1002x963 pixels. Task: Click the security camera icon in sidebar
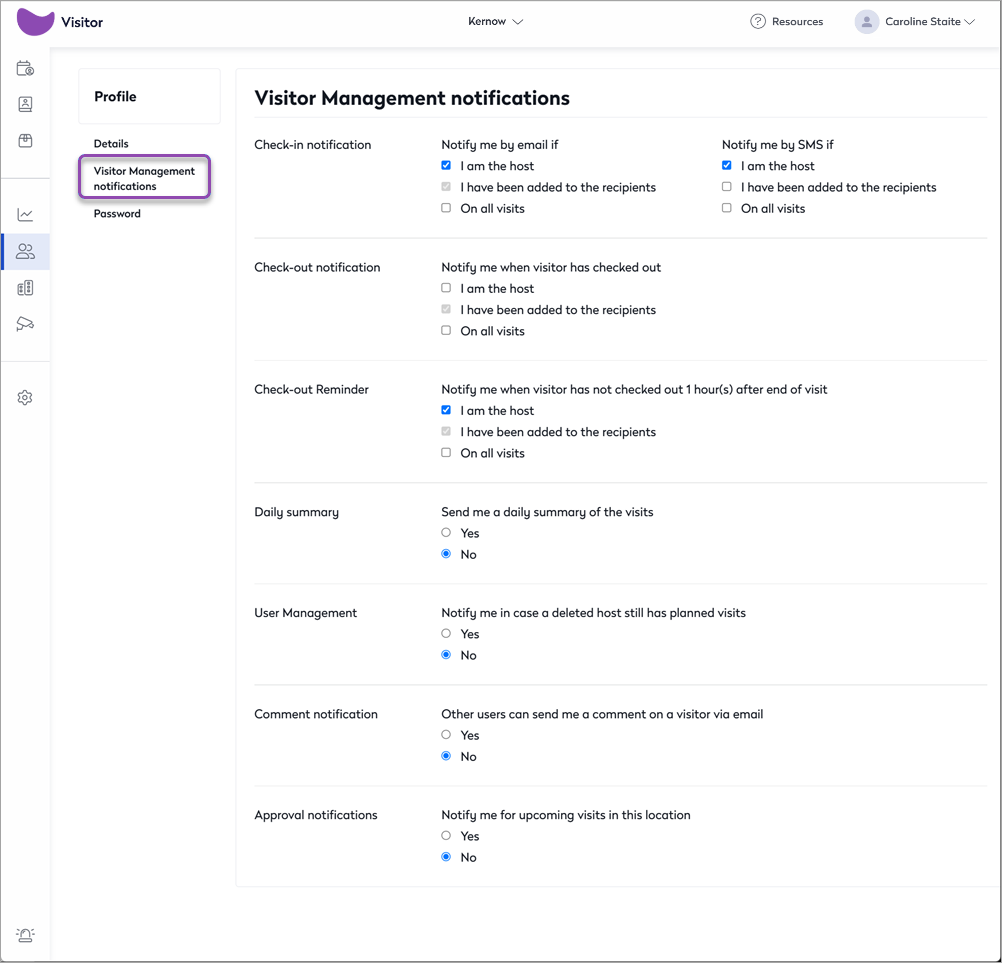click(26, 324)
